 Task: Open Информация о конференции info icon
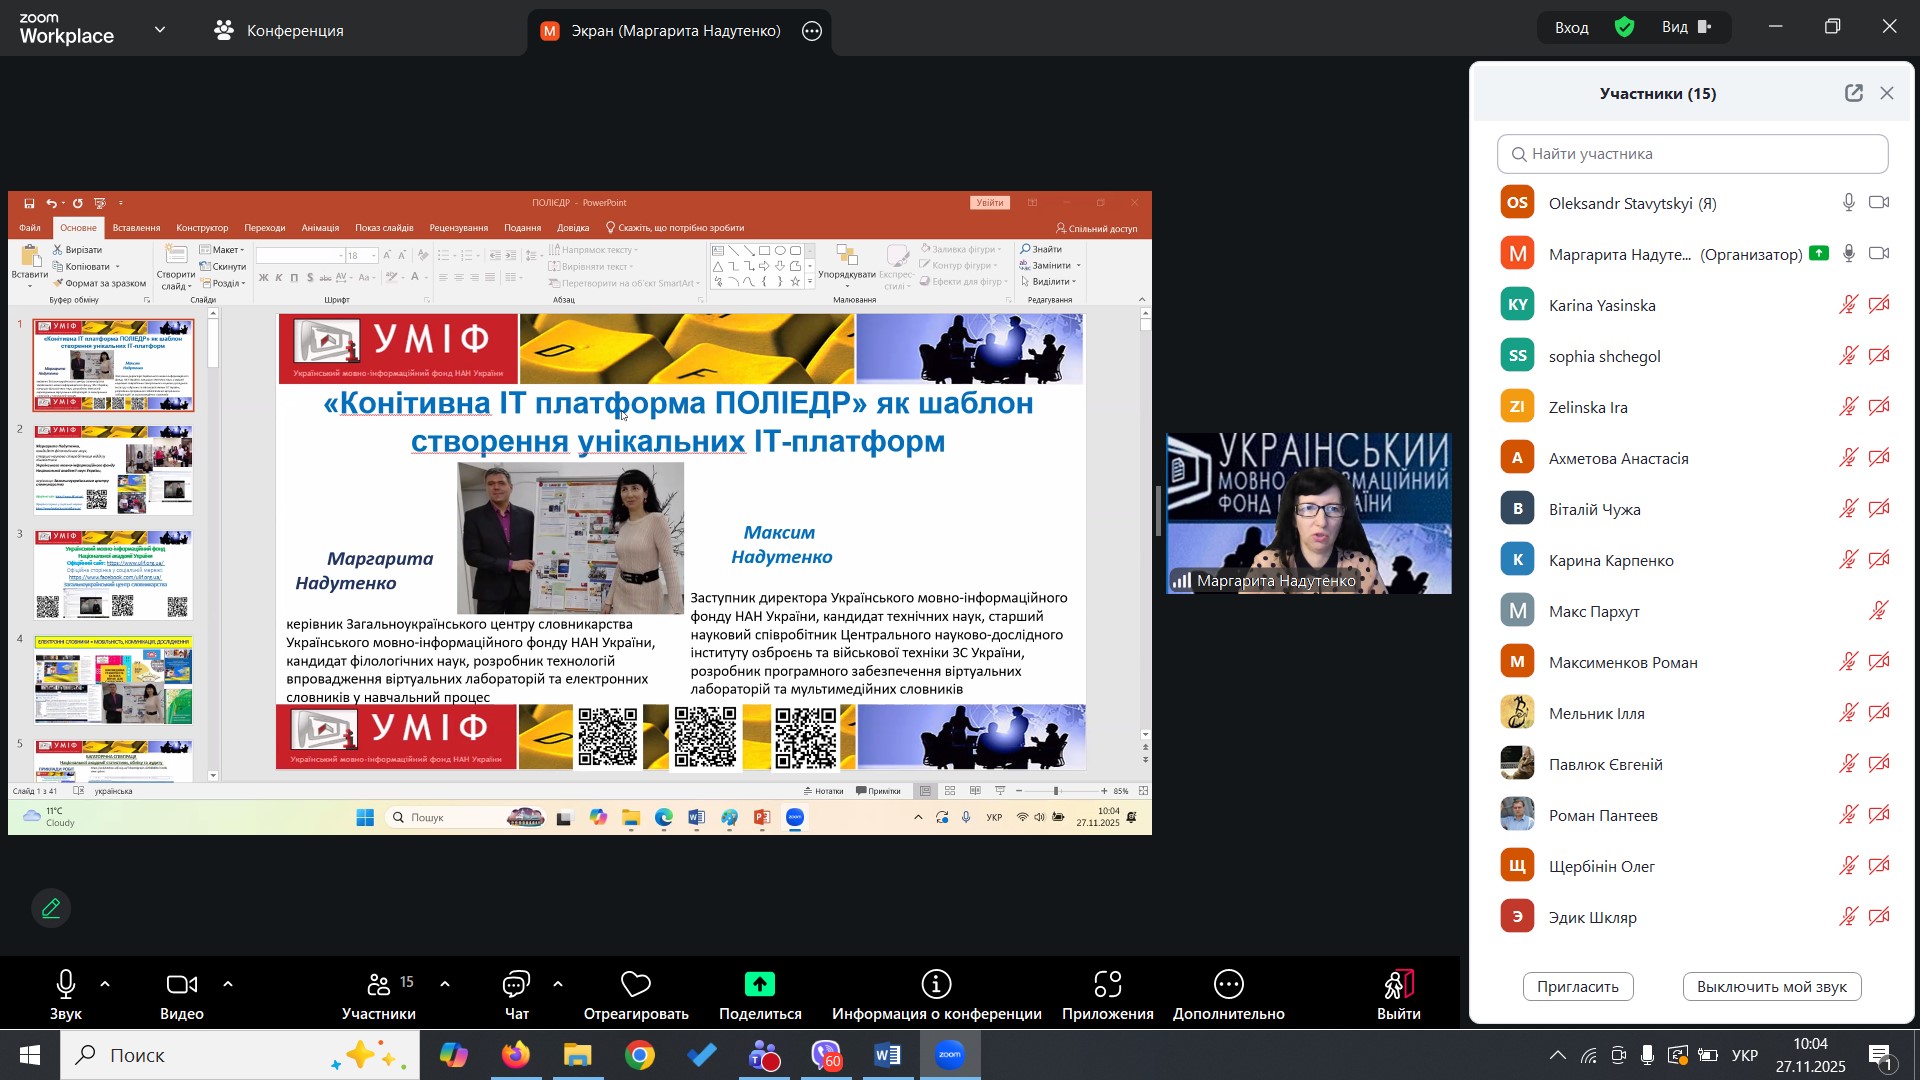point(936,986)
